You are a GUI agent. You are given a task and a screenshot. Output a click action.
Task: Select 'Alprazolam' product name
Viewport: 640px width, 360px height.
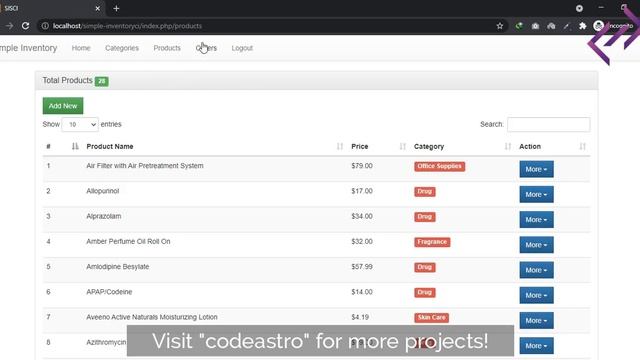104,216
